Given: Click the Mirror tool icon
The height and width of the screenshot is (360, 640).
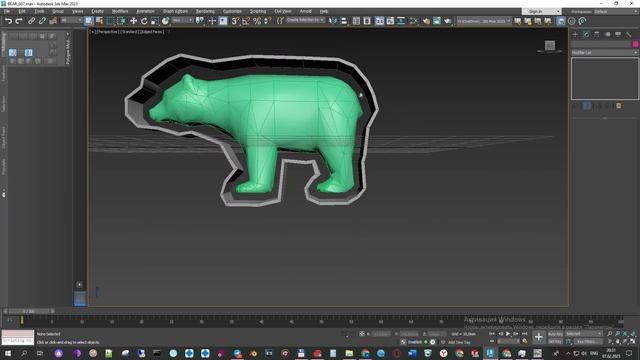Looking at the screenshot, I should pos(333,21).
